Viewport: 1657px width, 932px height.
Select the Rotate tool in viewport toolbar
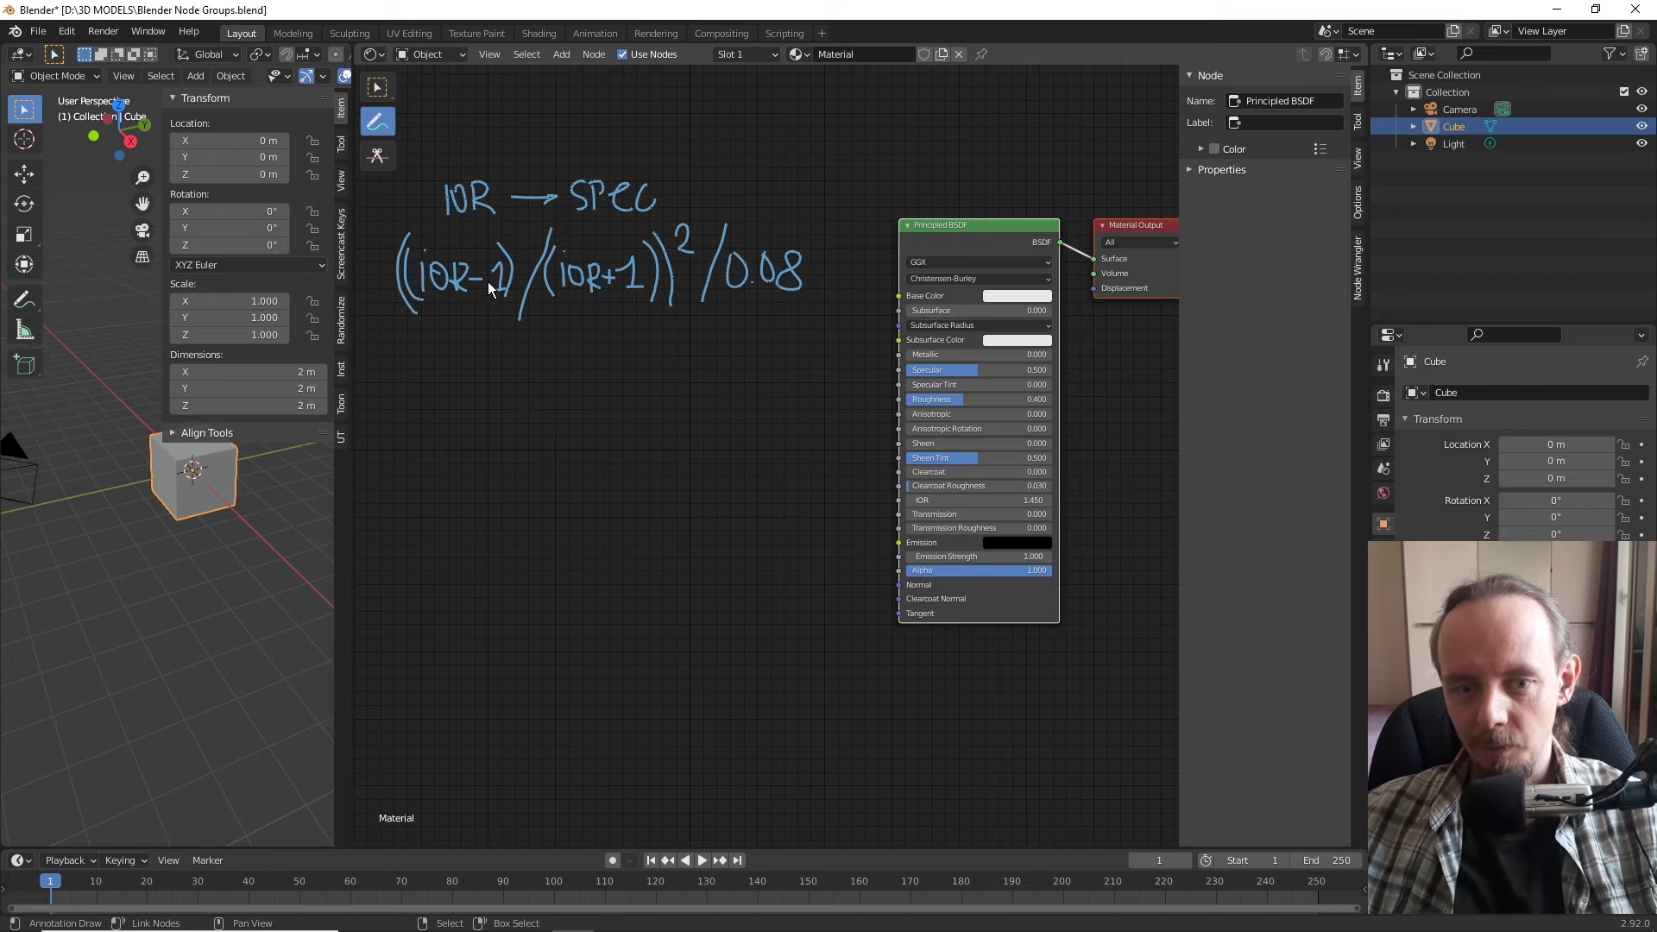pos(24,204)
